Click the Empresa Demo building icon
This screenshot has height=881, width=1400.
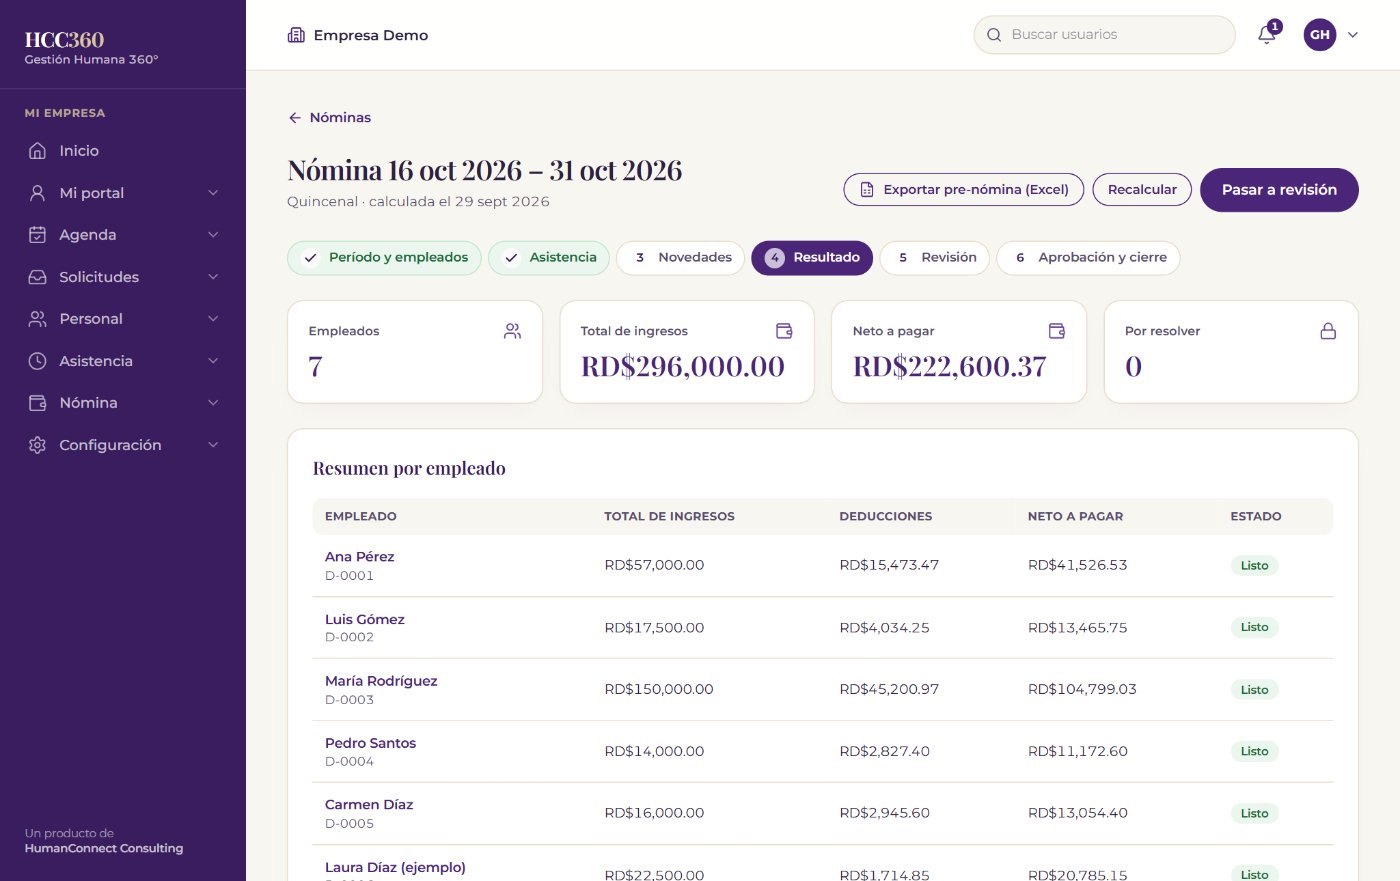pos(296,35)
